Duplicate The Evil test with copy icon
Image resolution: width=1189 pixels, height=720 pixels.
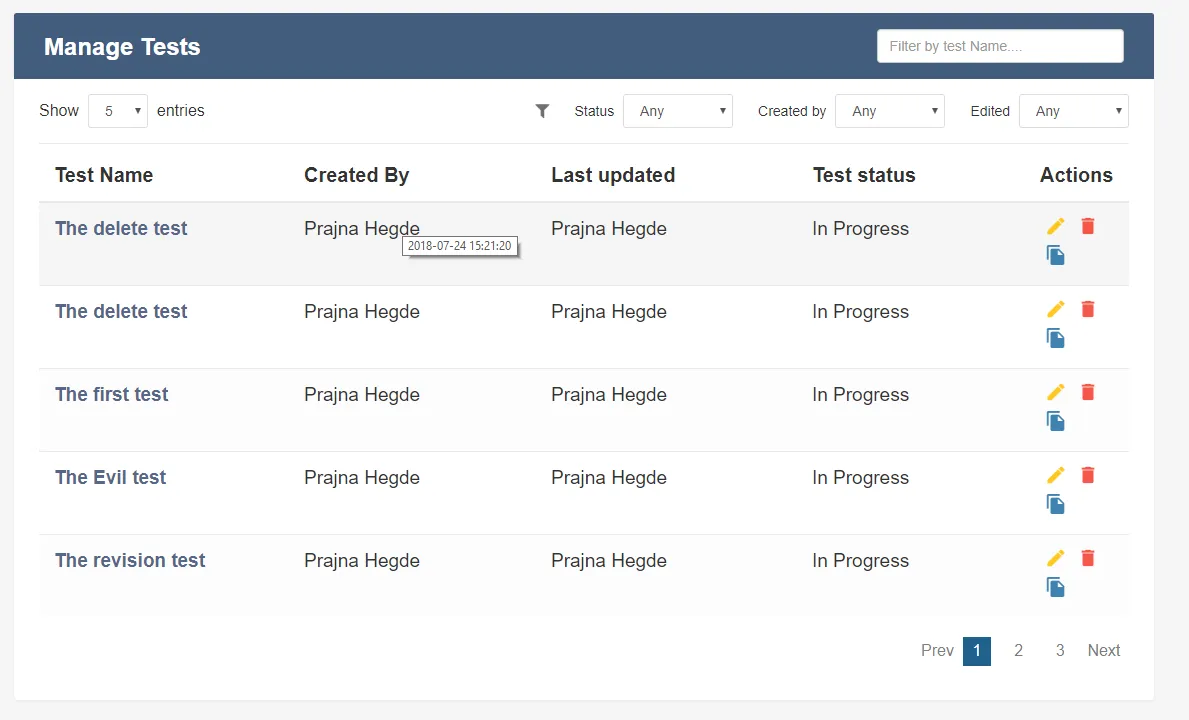pyautogui.click(x=1056, y=505)
